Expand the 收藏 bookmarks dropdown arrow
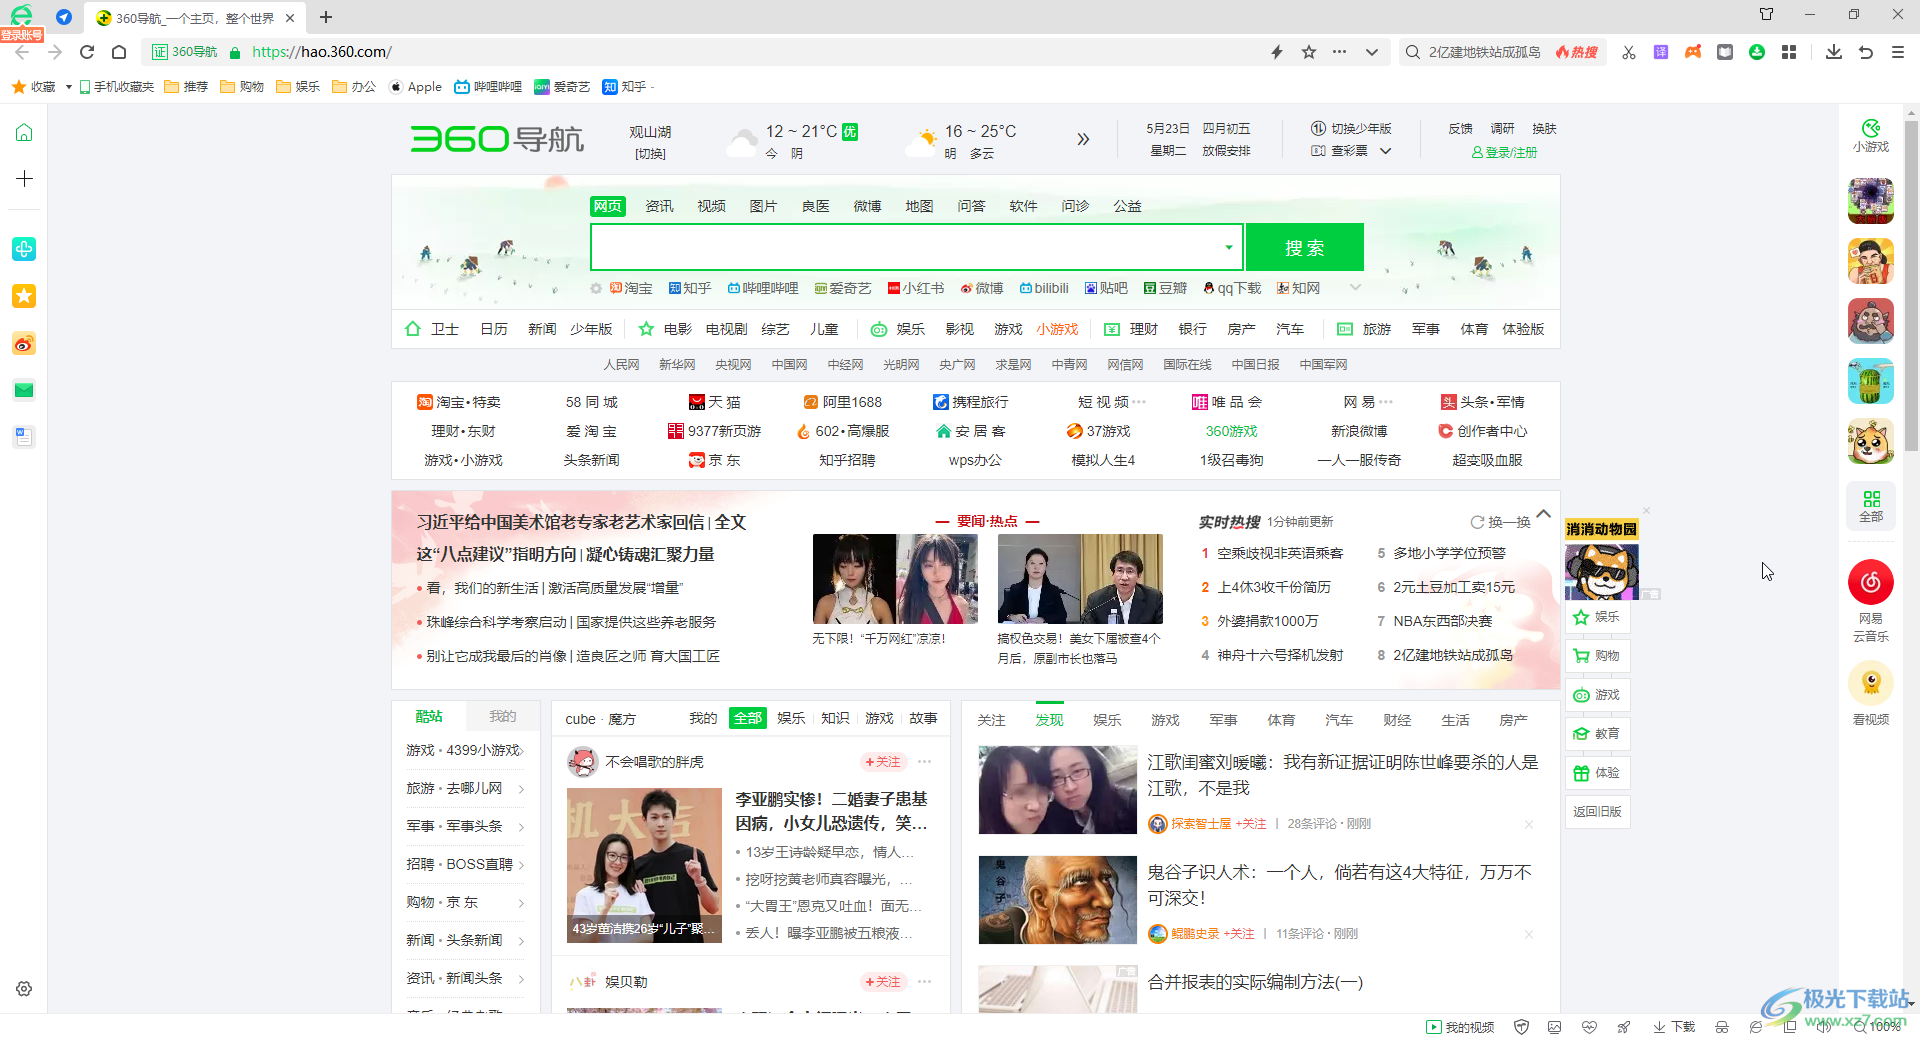 68,87
